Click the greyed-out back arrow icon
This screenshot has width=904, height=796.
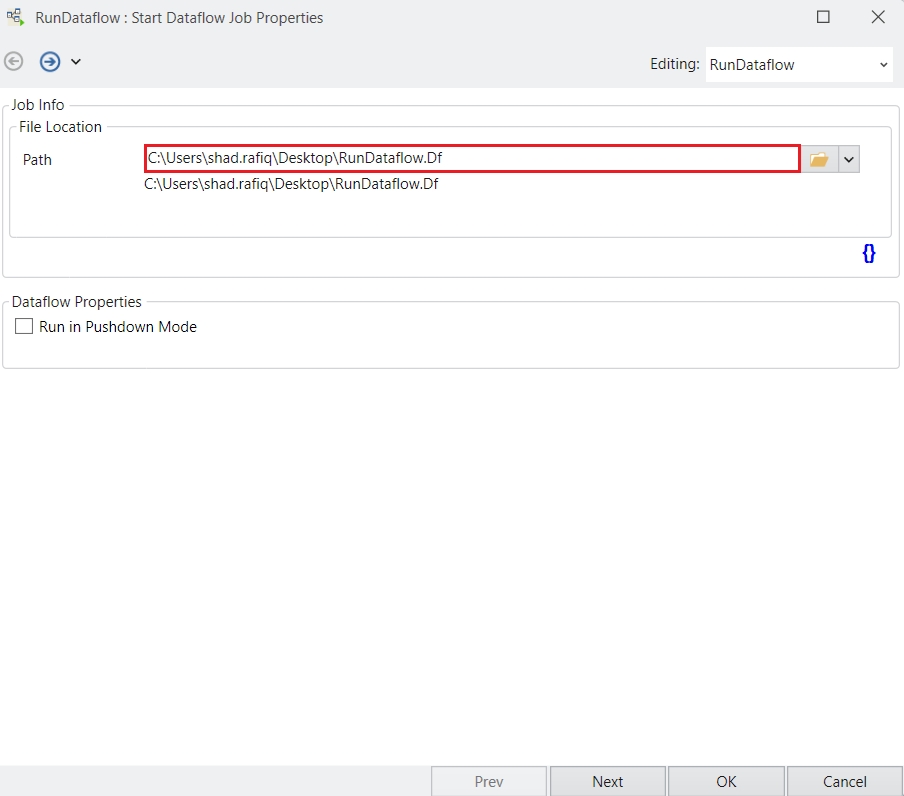[14, 62]
